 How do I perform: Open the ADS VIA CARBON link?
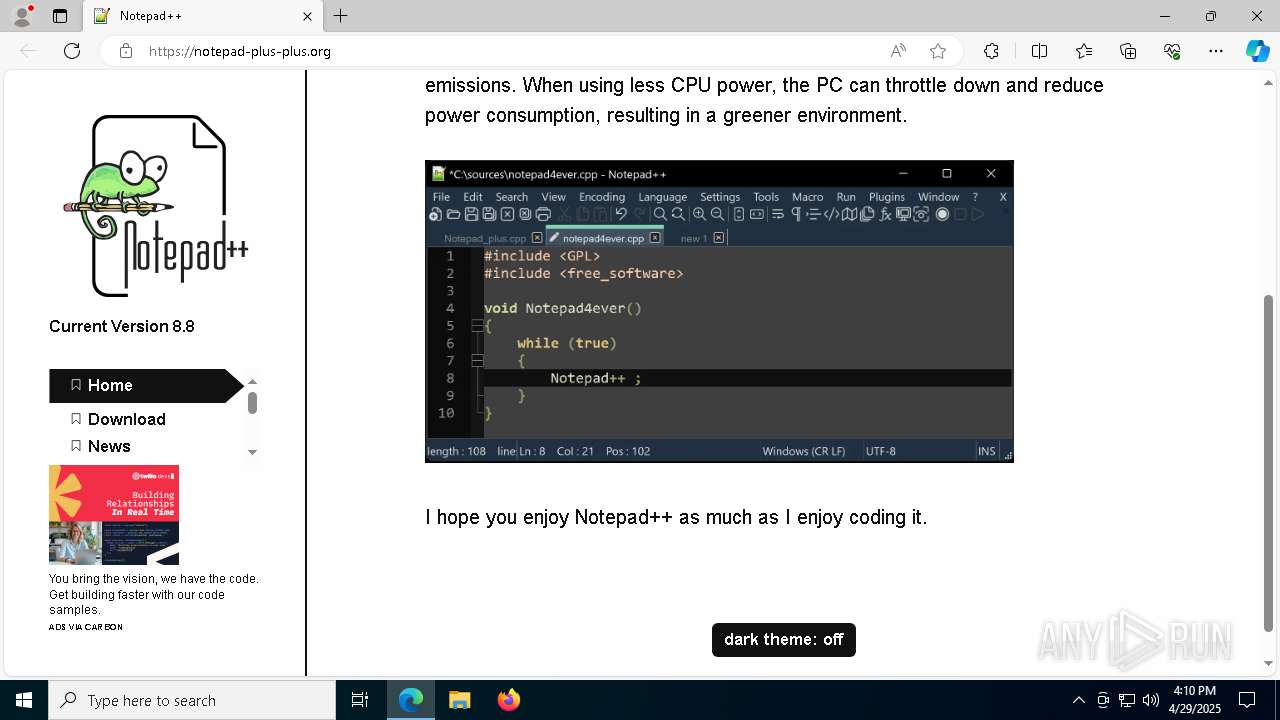tap(86, 627)
